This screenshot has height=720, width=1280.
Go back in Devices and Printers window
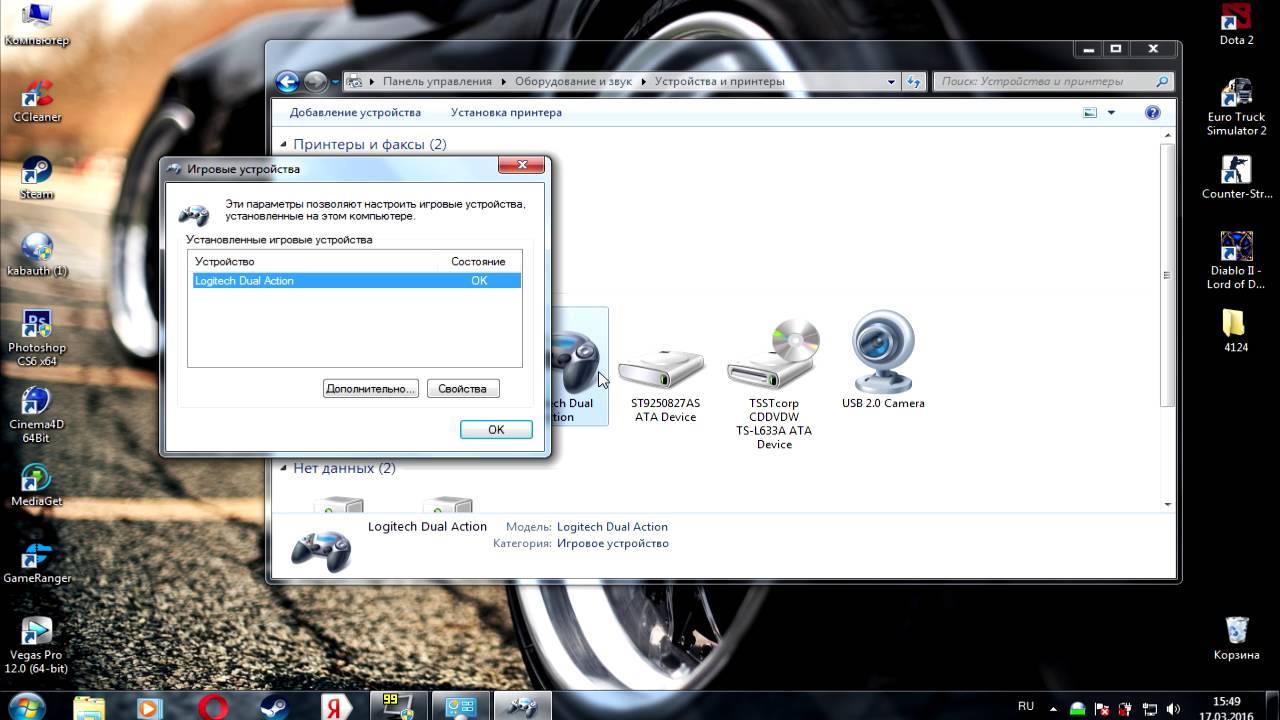point(288,82)
